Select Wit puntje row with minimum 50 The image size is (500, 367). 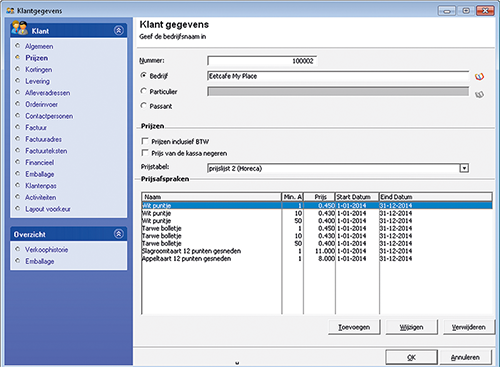coord(317,221)
